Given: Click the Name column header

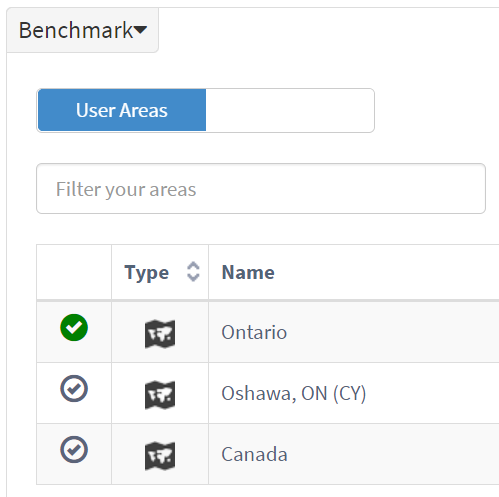Looking at the screenshot, I should point(248,272).
